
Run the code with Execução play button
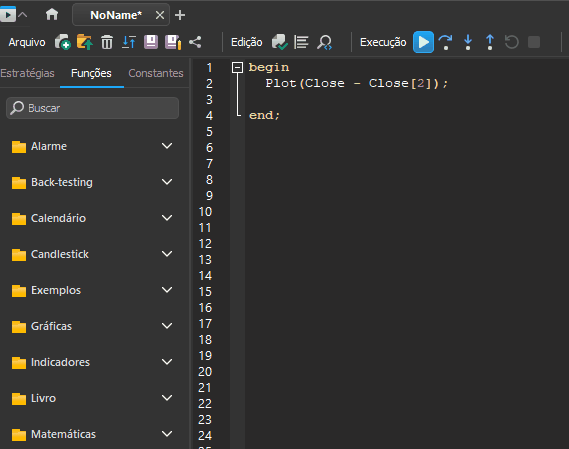[x=423, y=42]
